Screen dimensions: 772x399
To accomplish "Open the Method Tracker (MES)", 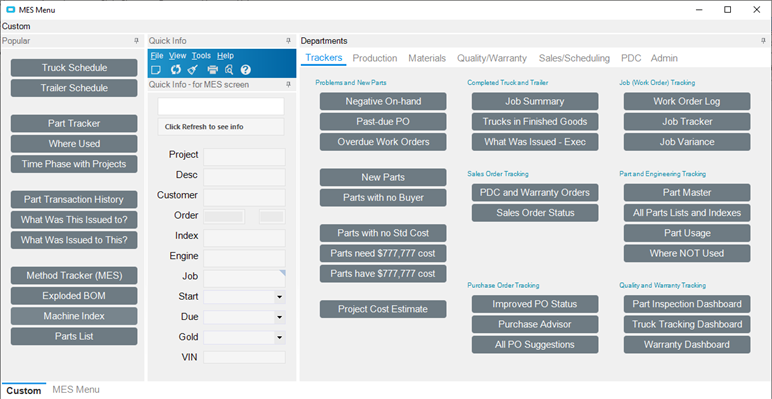I will (74, 275).
